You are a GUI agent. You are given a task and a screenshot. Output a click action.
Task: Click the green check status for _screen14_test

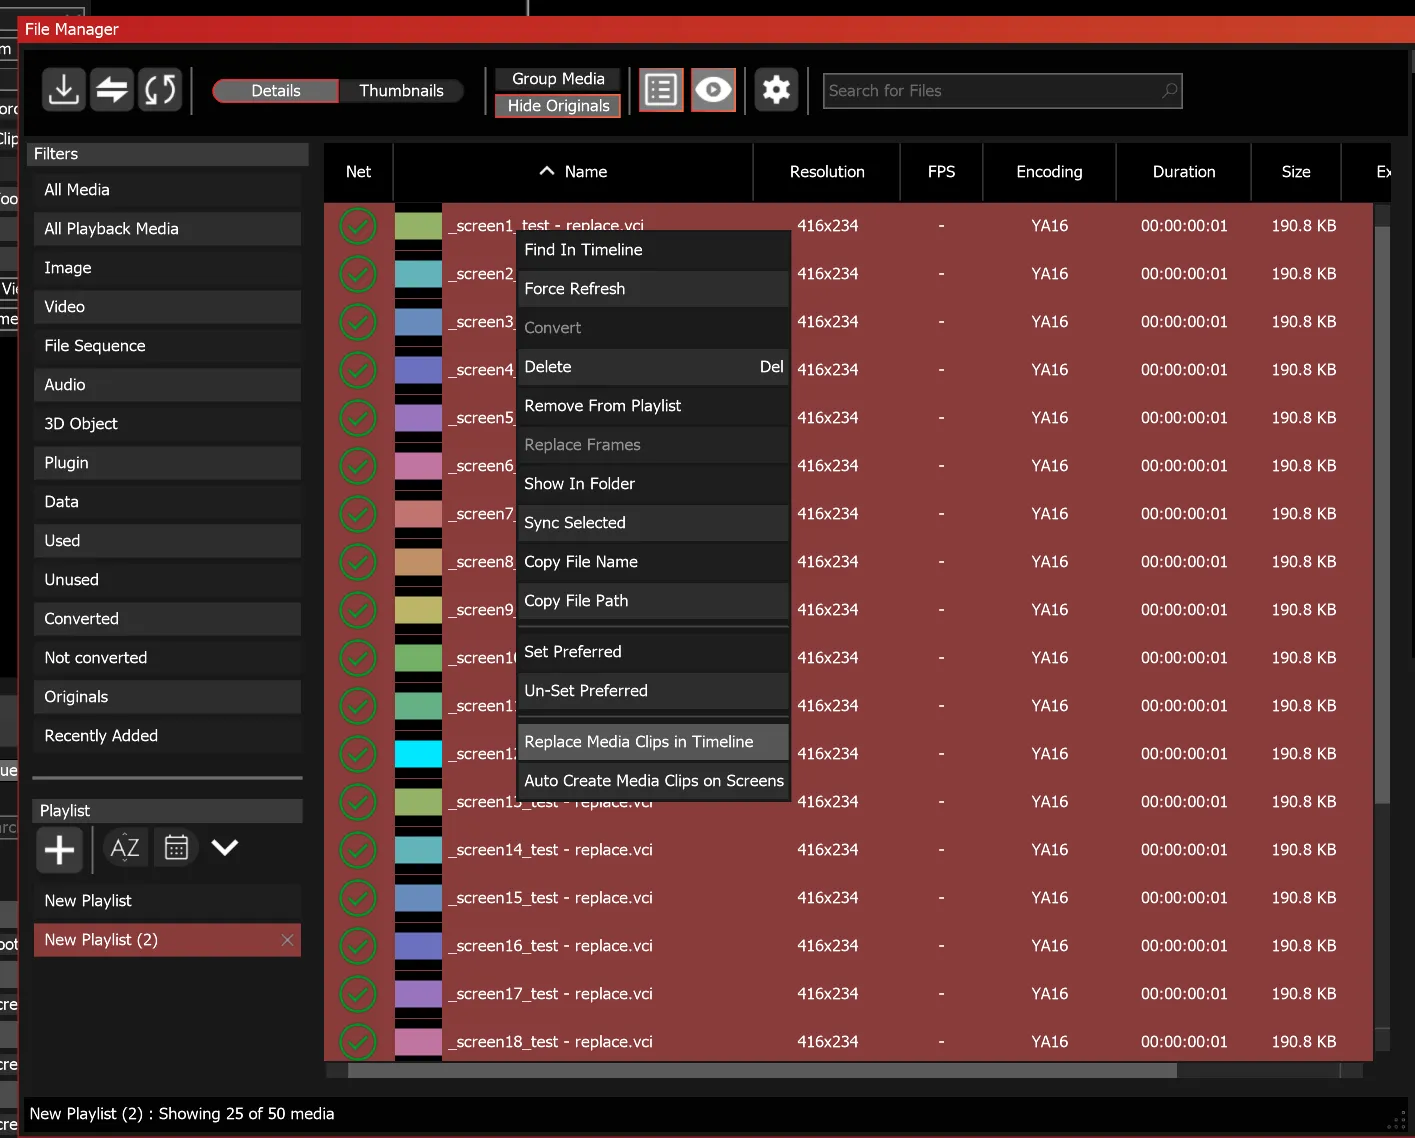[358, 850]
